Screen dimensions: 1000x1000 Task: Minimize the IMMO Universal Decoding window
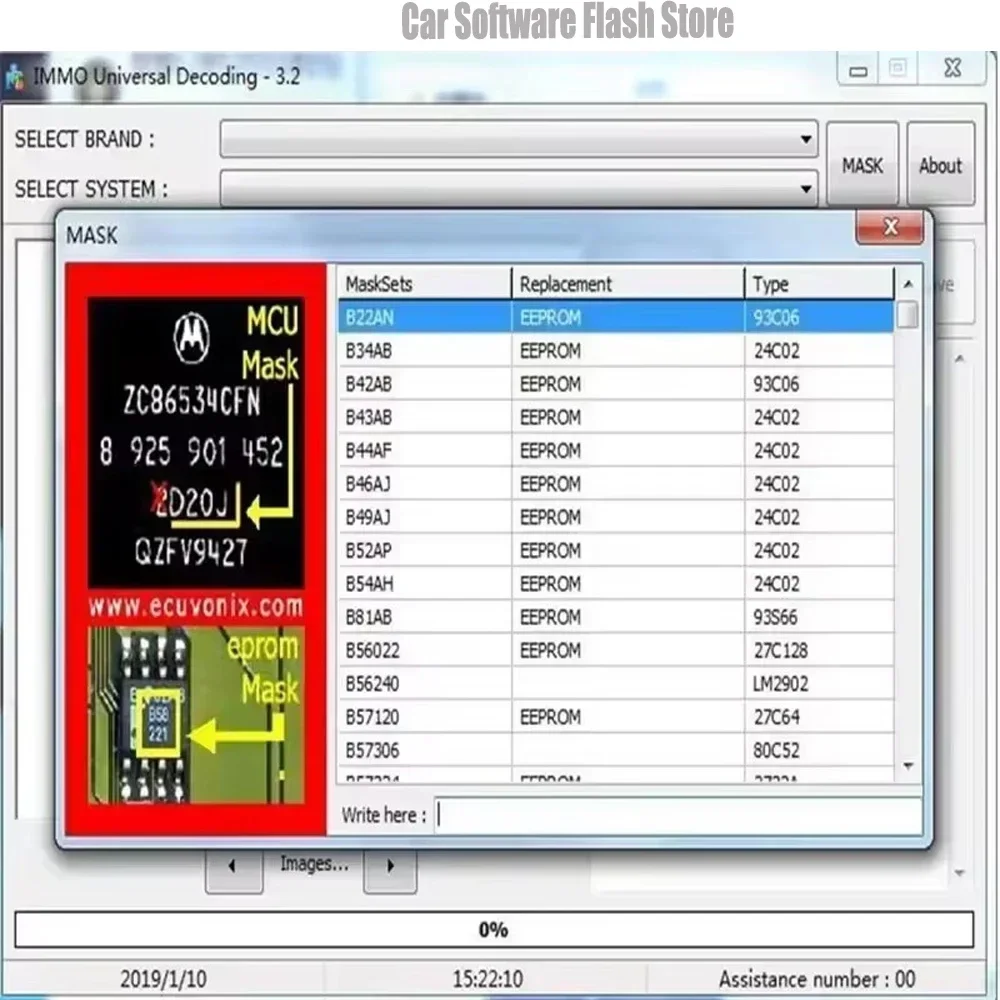click(x=858, y=70)
